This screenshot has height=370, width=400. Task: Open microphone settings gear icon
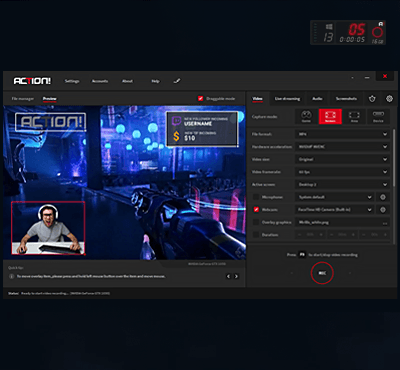[383, 197]
